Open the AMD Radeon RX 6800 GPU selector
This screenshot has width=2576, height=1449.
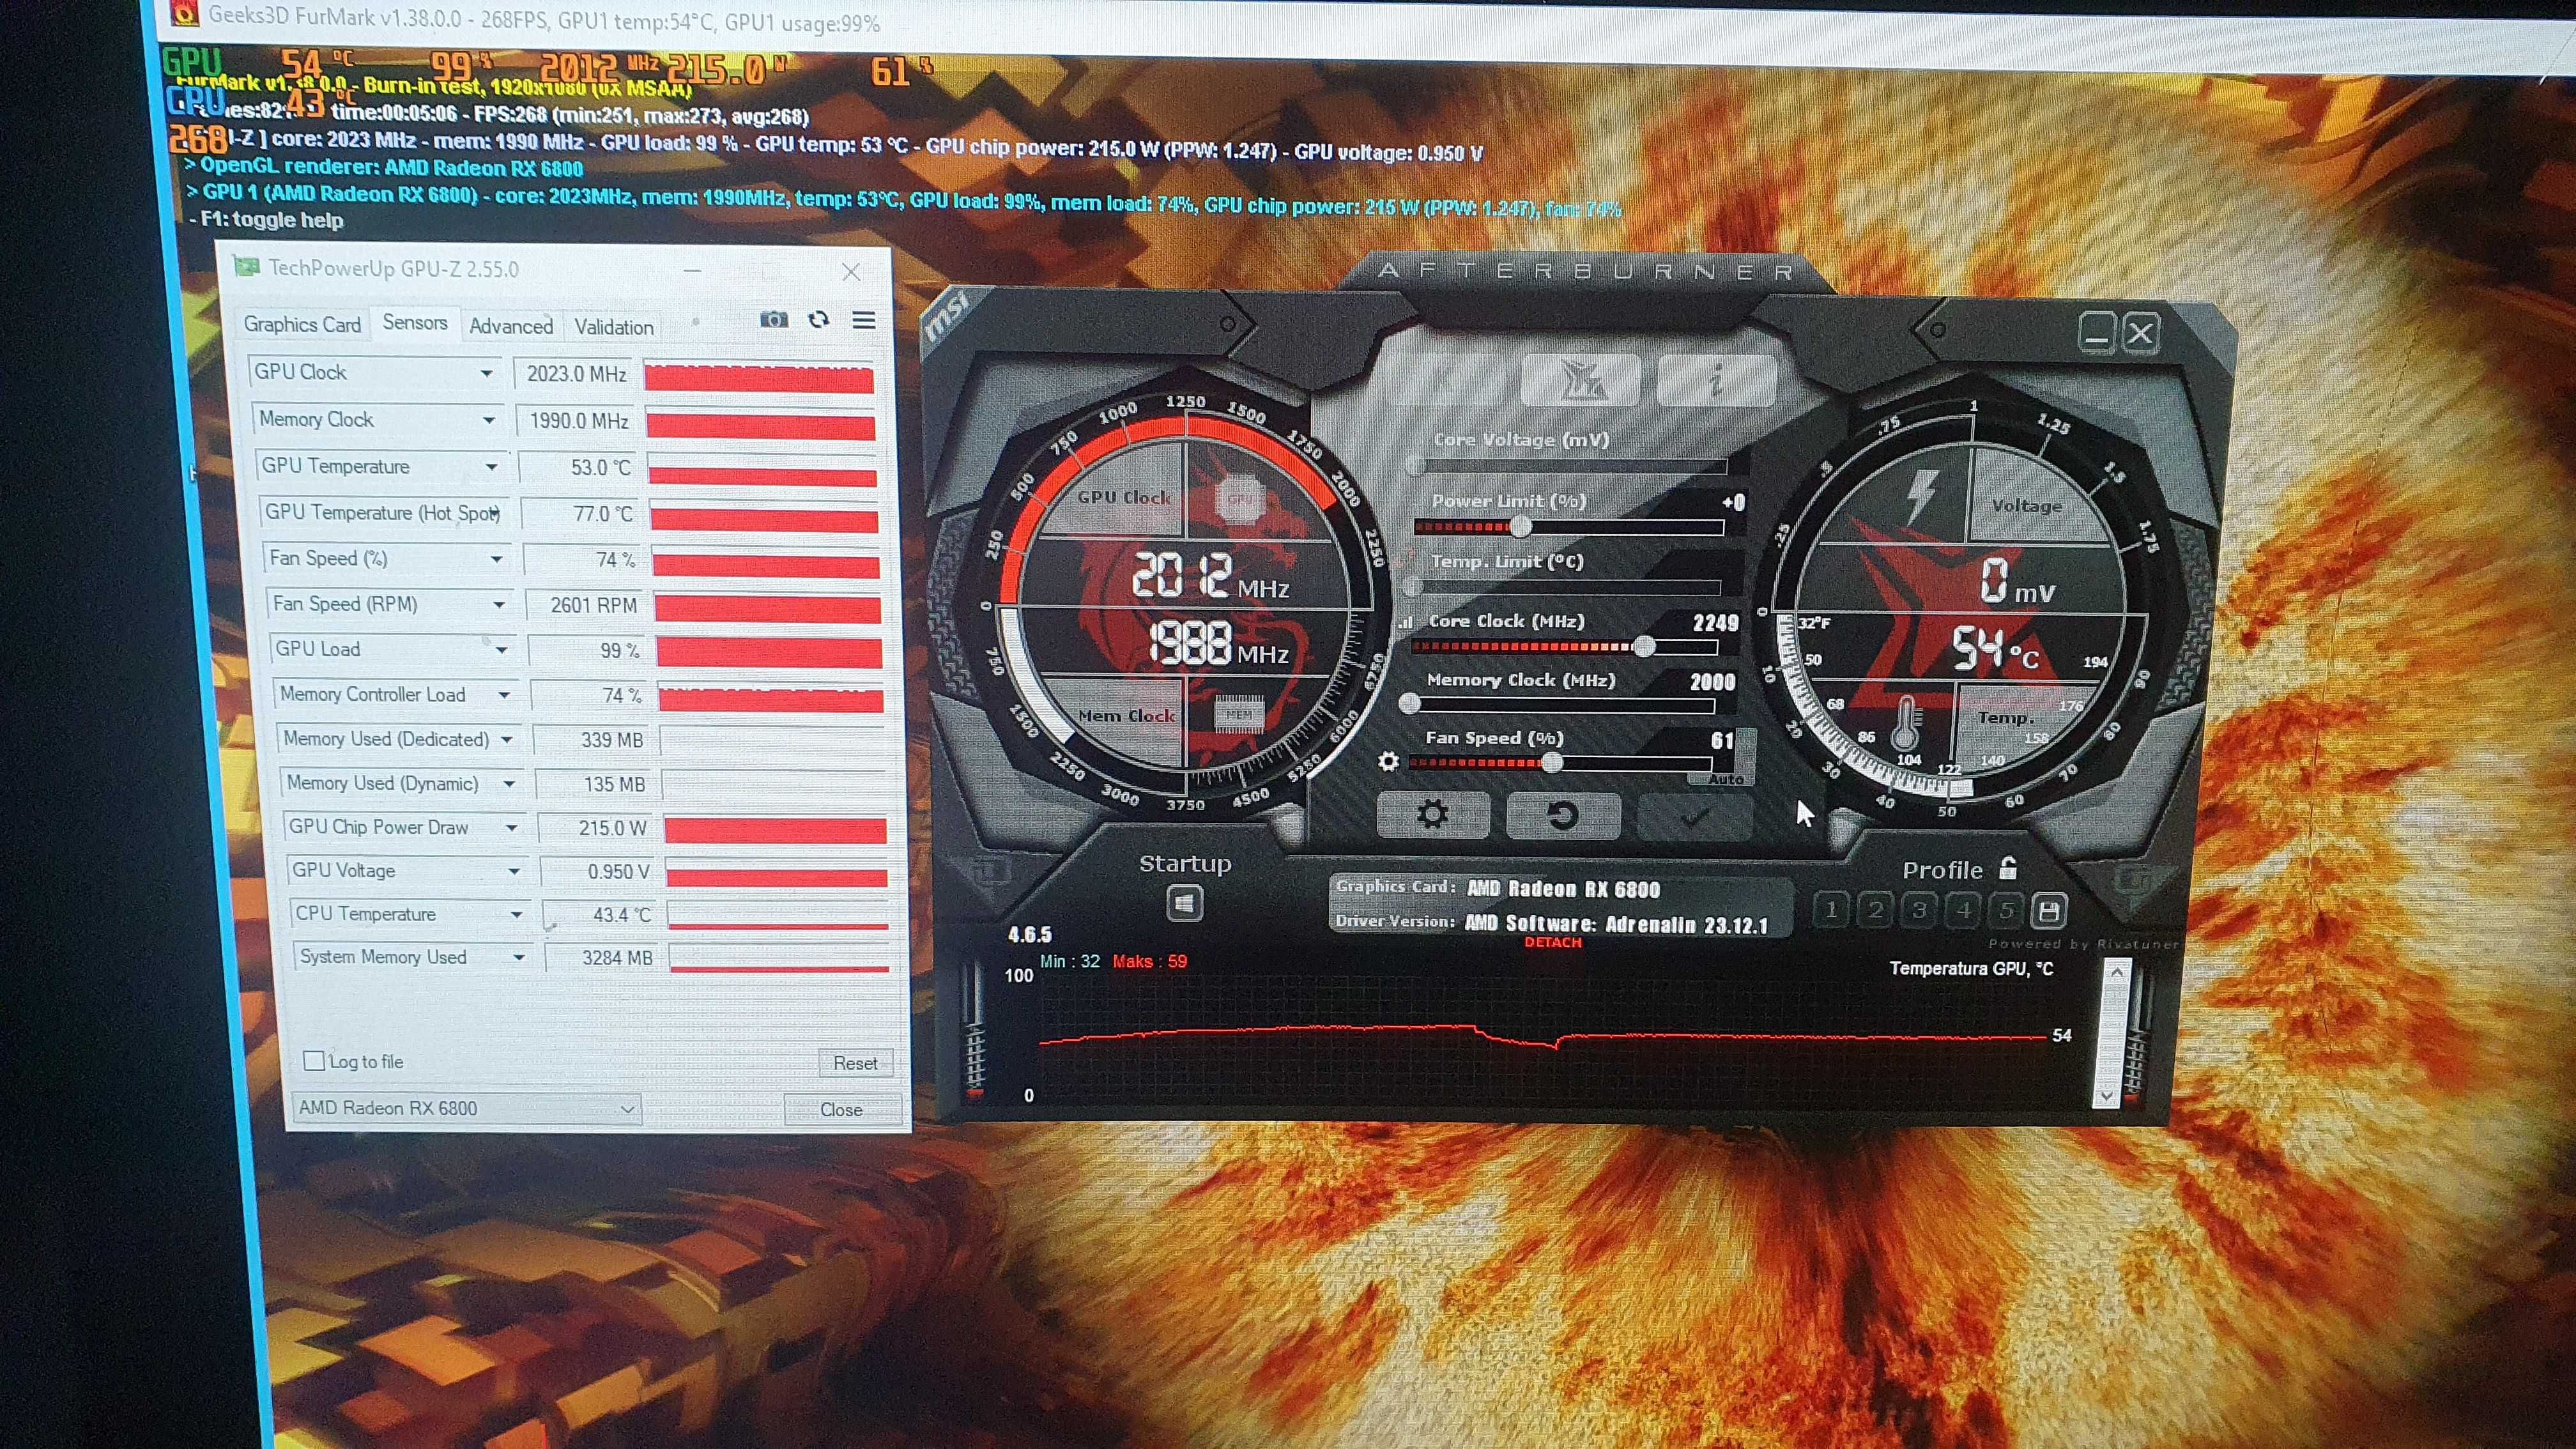click(467, 1108)
